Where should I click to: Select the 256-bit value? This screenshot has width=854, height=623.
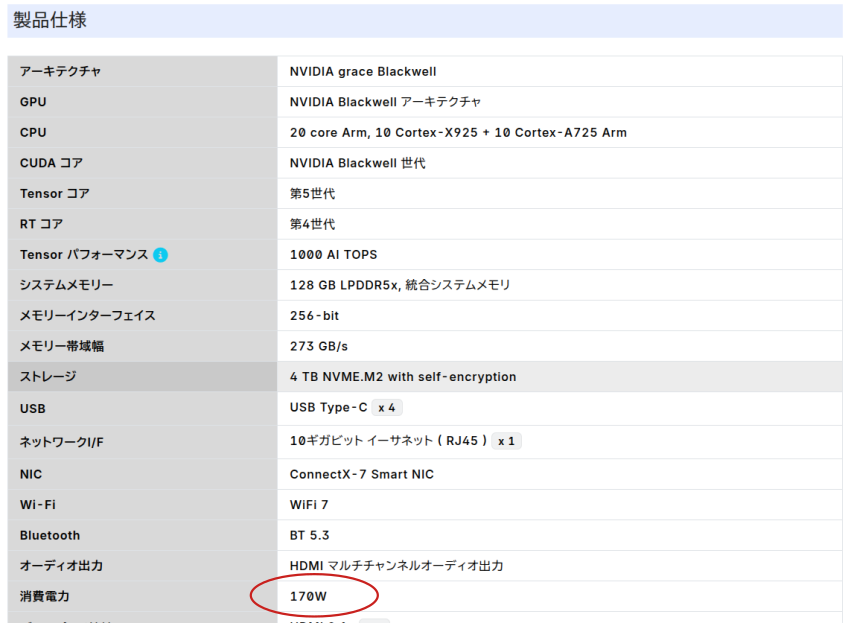pyautogui.click(x=314, y=315)
